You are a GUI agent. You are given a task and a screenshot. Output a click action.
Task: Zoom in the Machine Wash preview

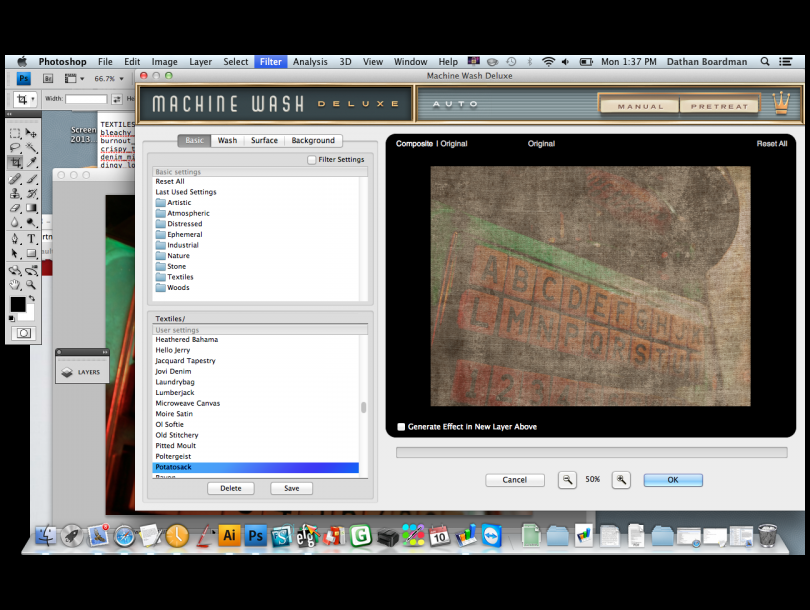coord(621,480)
